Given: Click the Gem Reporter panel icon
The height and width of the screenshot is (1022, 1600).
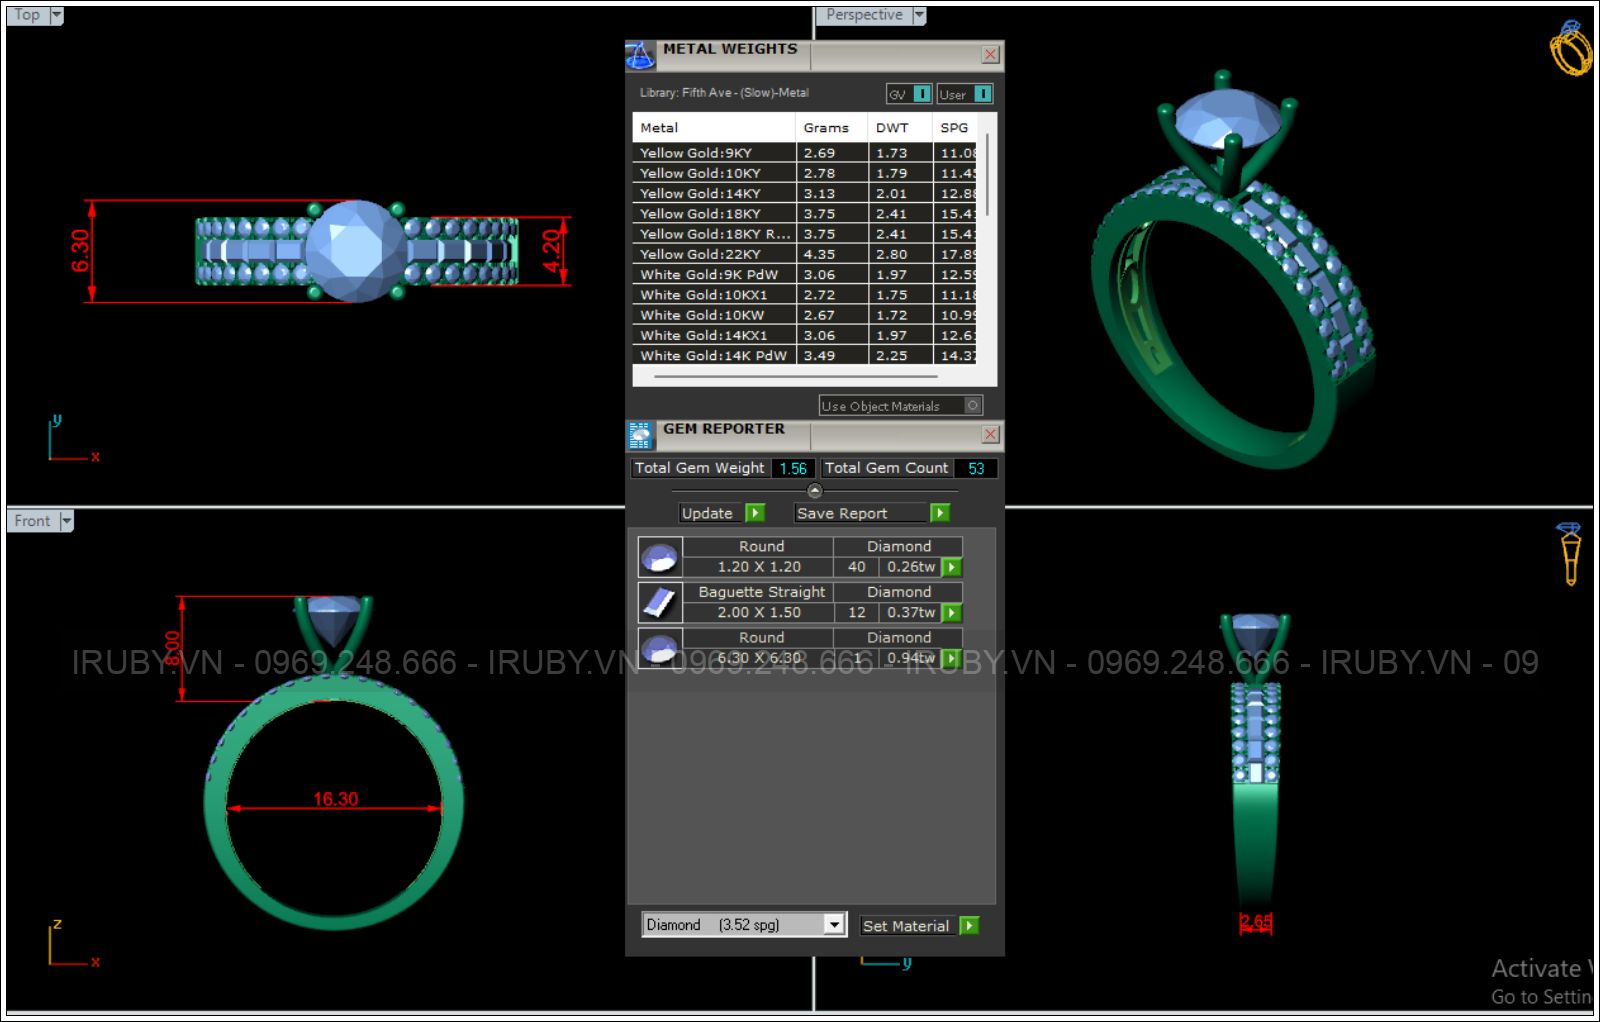Looking at the screenshot, I should point(640,436).
